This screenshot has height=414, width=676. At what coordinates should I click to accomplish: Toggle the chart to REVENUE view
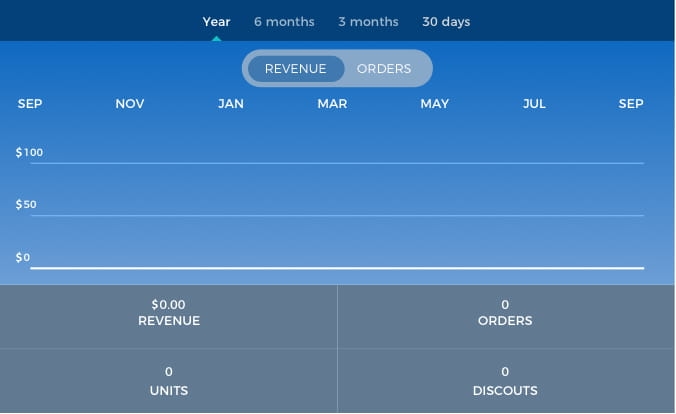click(296, 69)
